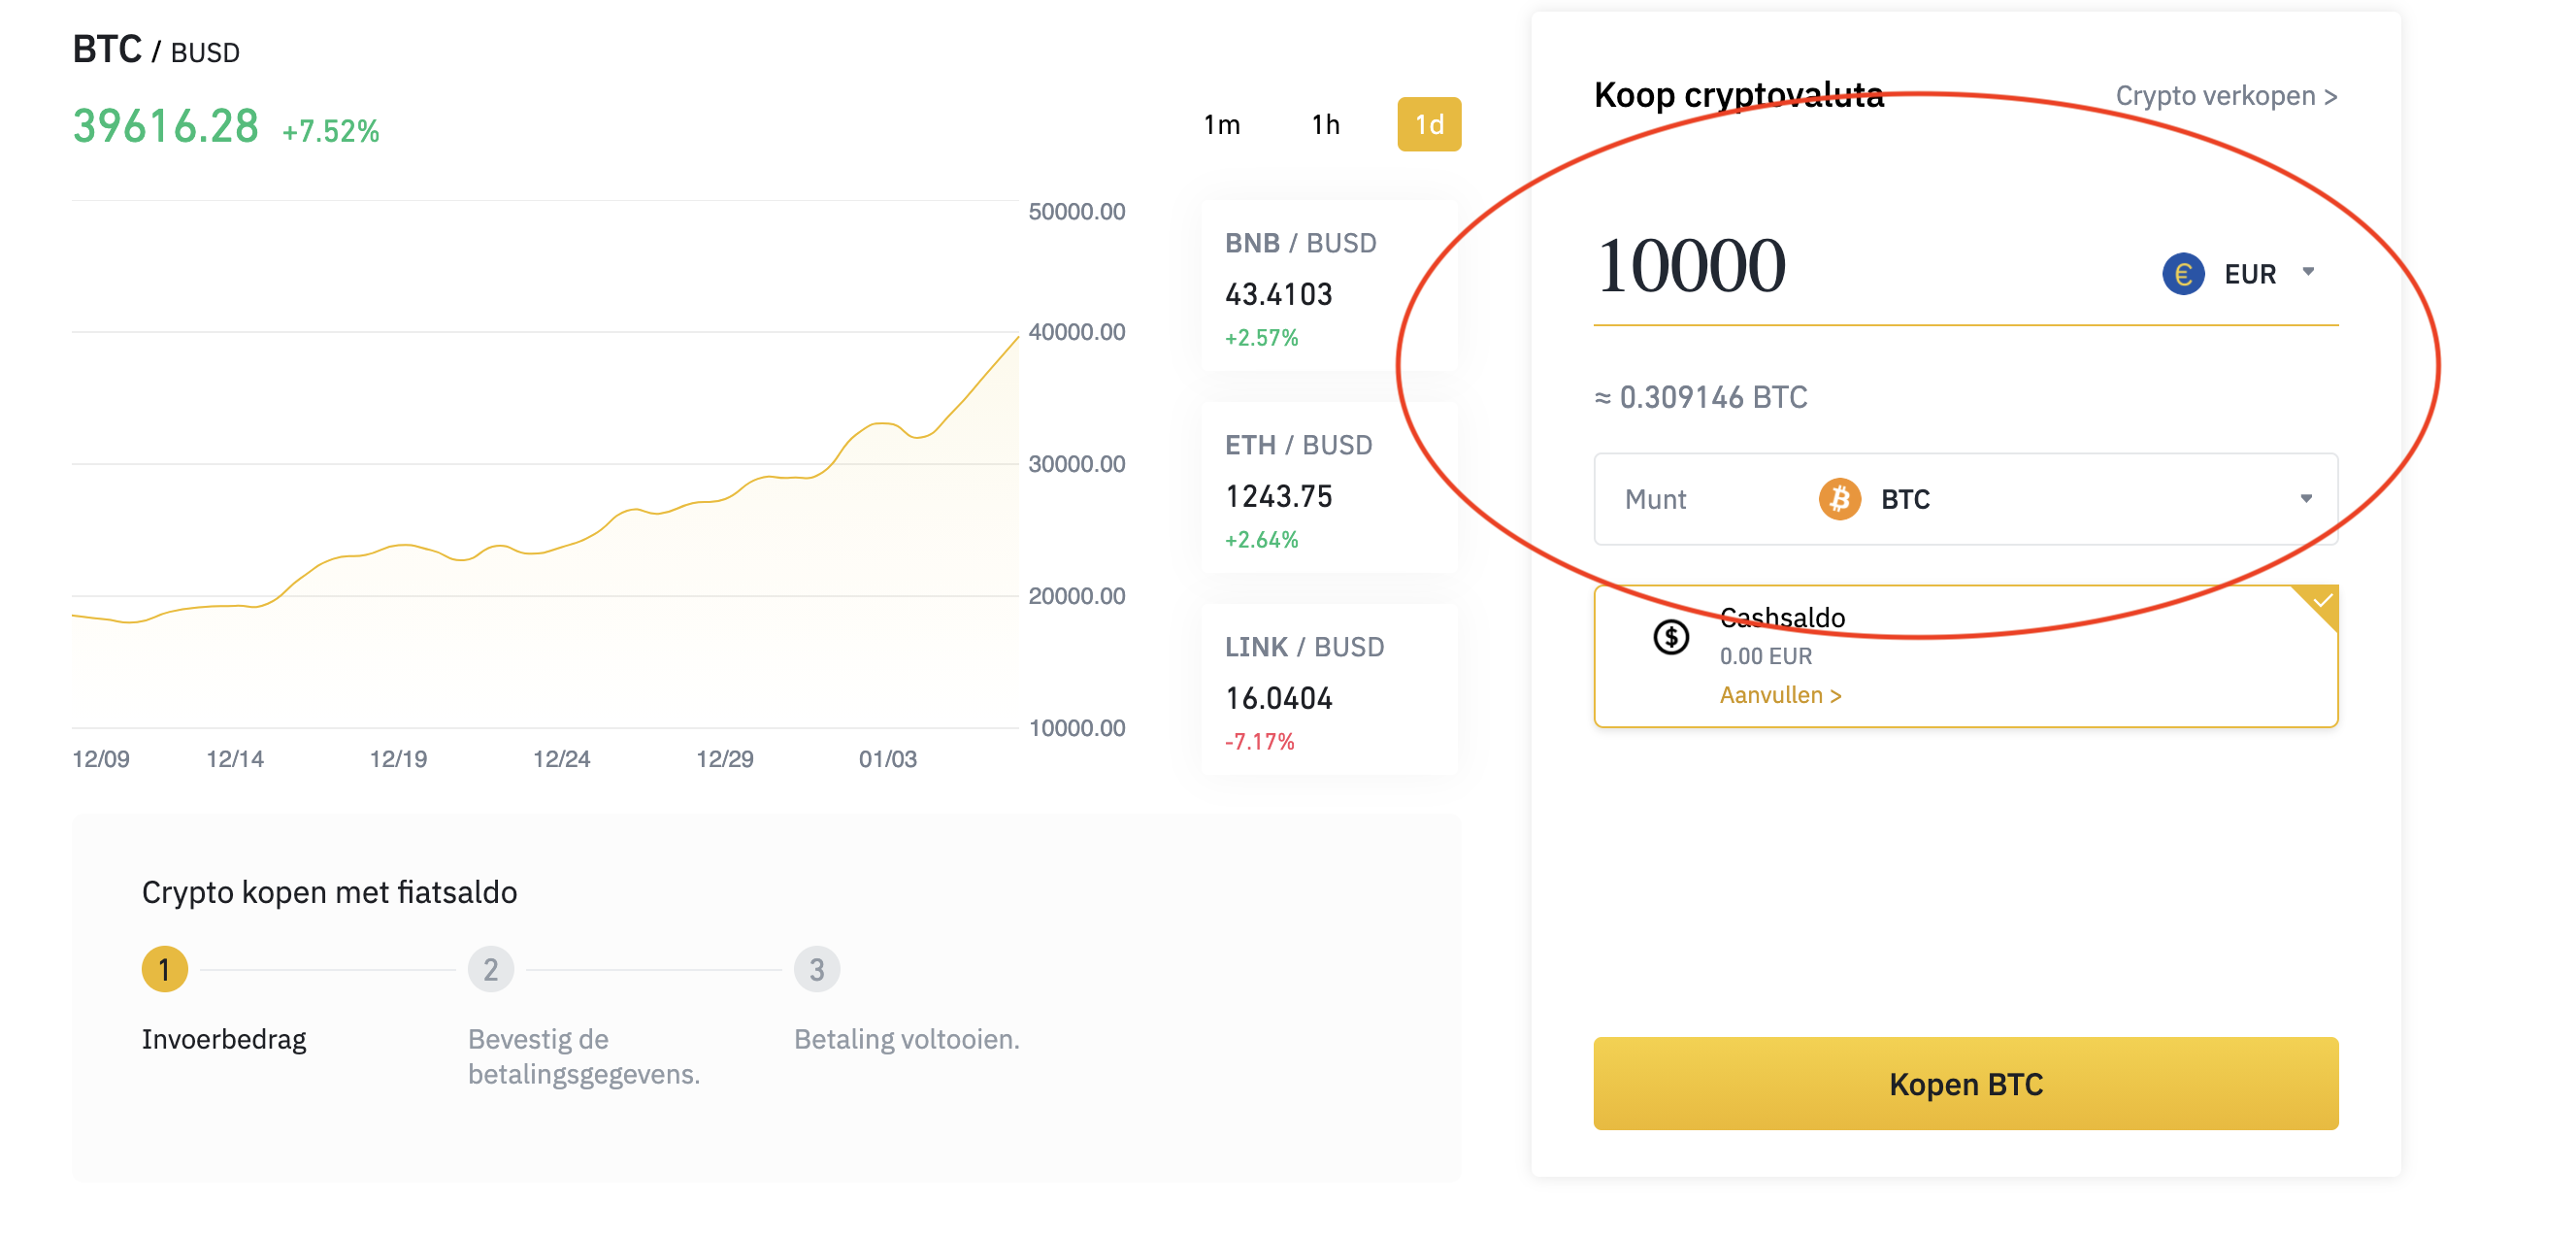Open the BNB / BUSD price card
This screenshot has width=2576, height=1237.
point(1329,286)
